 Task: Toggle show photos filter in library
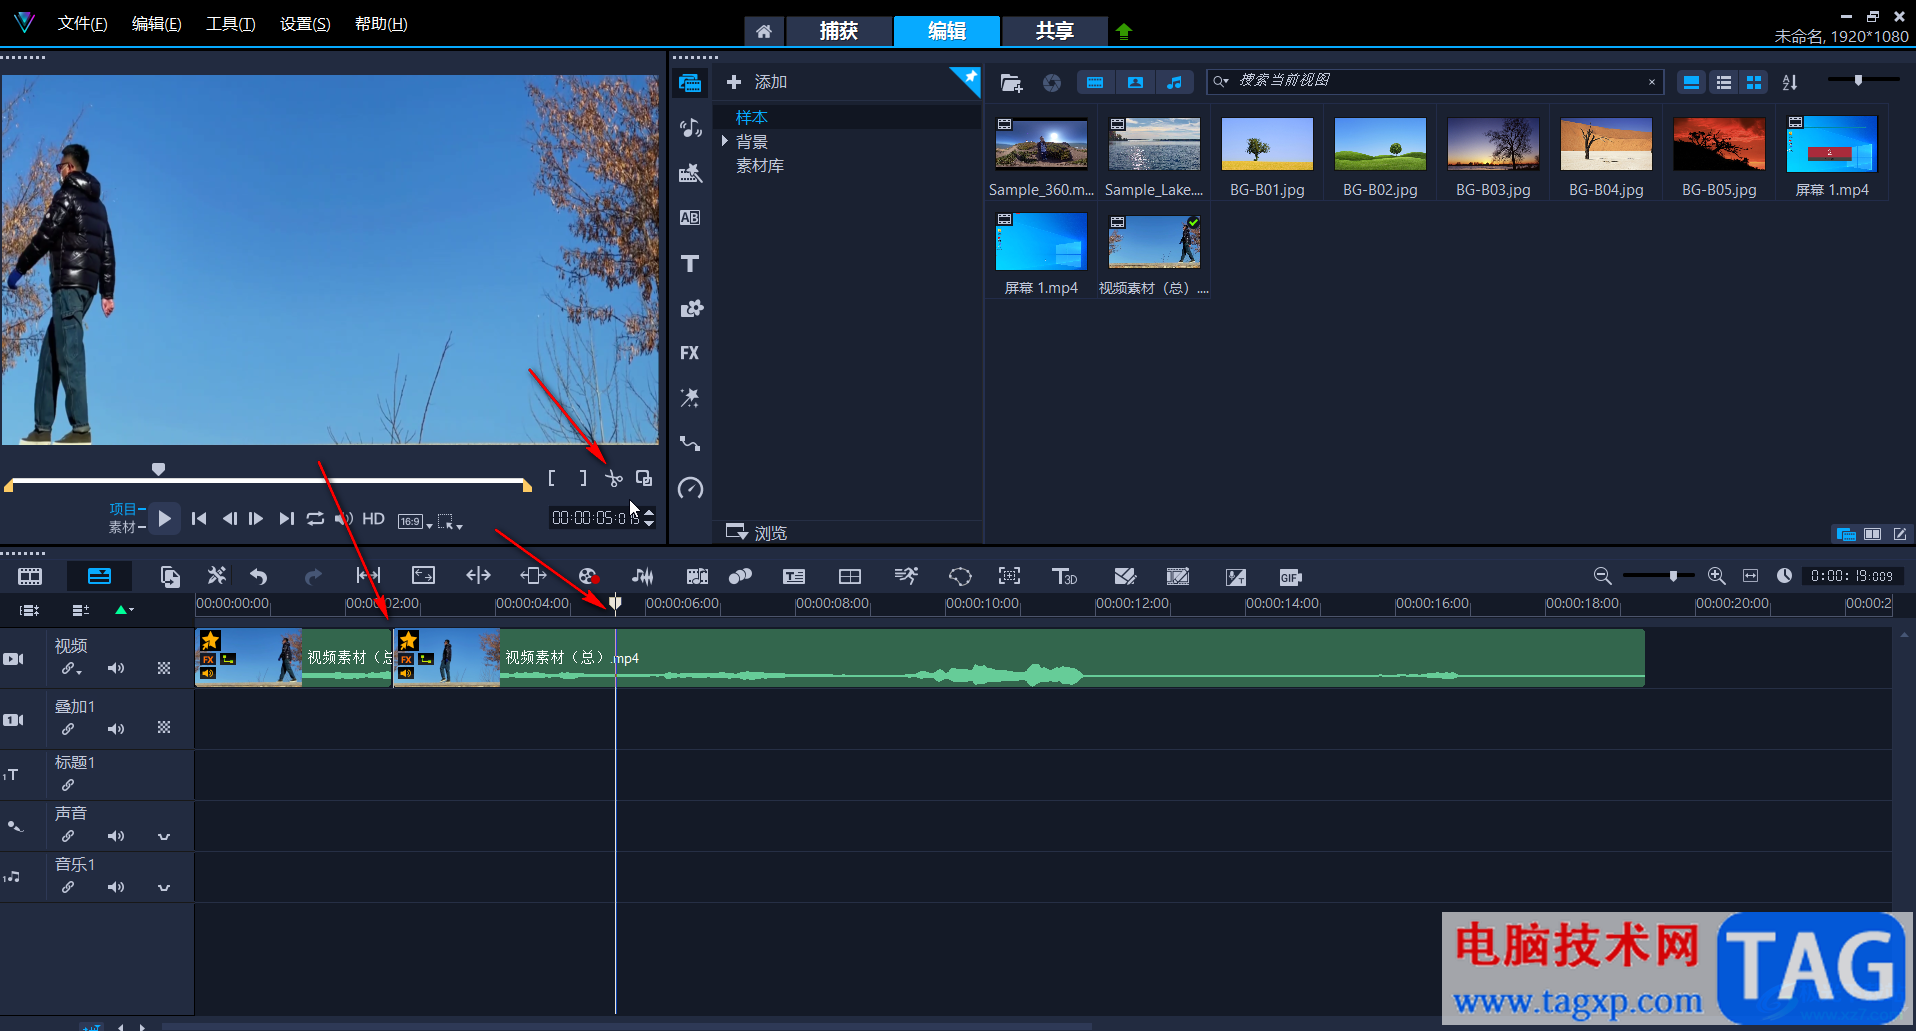tap(1135, 82)
